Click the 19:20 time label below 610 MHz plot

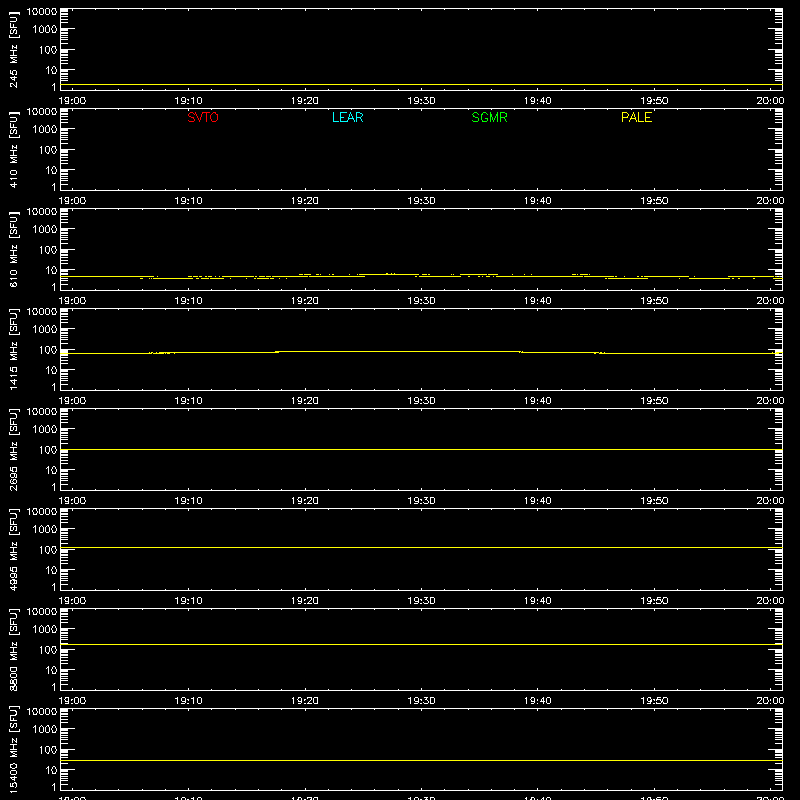point(305,301)
